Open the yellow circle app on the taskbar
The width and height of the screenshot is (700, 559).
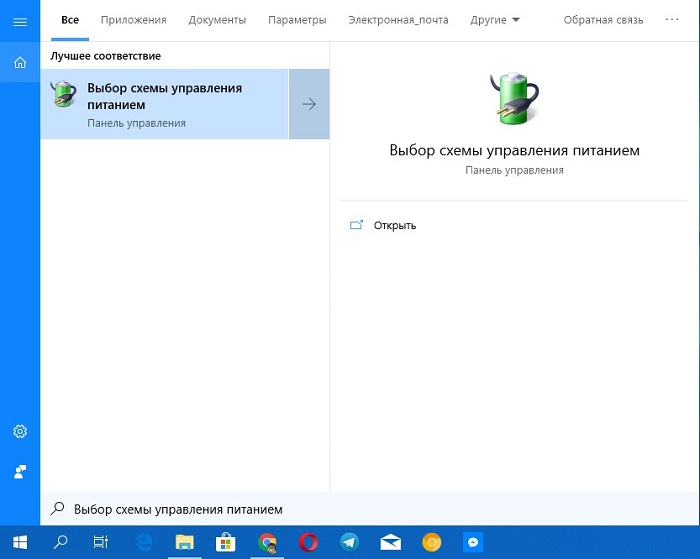click(x=432, y=542)
